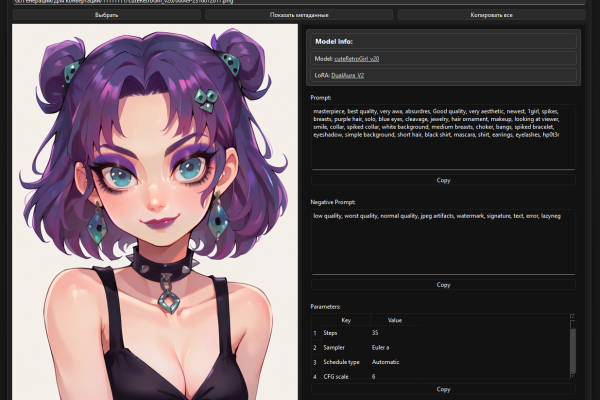Copy the parameters table
This screenshot has width=600, height=400.
pyautogui.click(x=443, y=389)
